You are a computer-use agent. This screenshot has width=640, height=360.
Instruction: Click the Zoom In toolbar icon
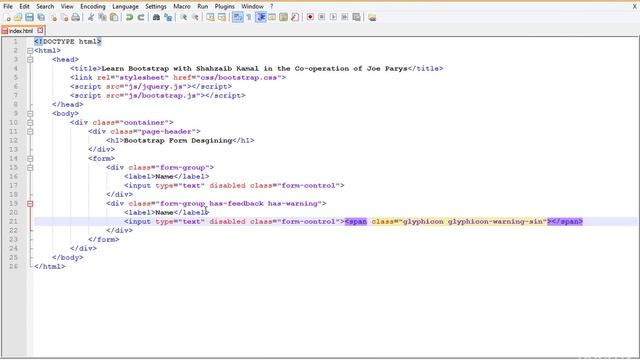184,17
